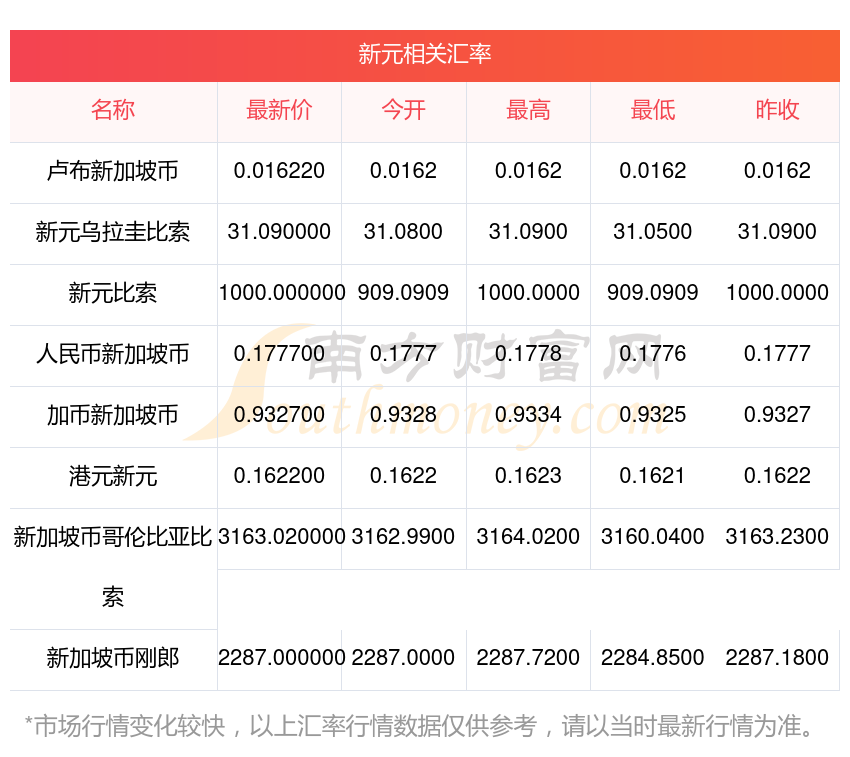Click the latest price 0.162200
Screen dimensions: 850x757
tap(279, 476)
